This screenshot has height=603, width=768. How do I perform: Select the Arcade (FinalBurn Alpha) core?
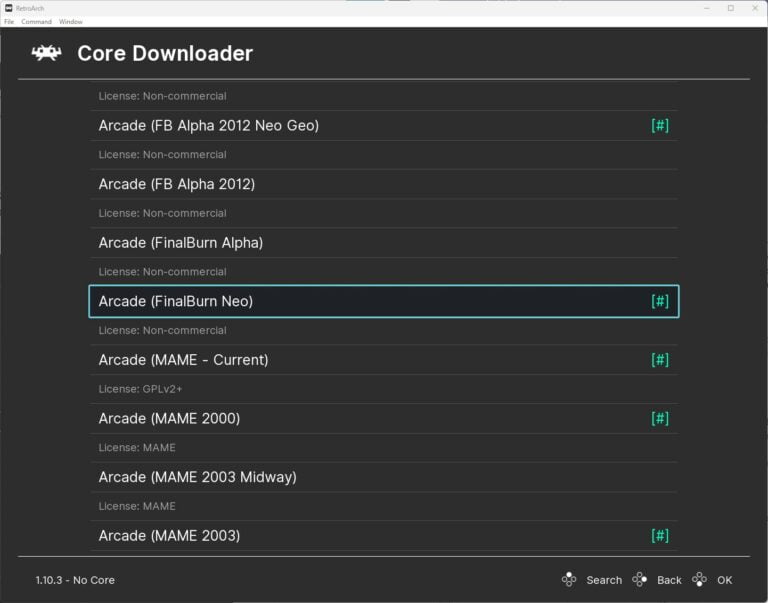click(181, 243)
